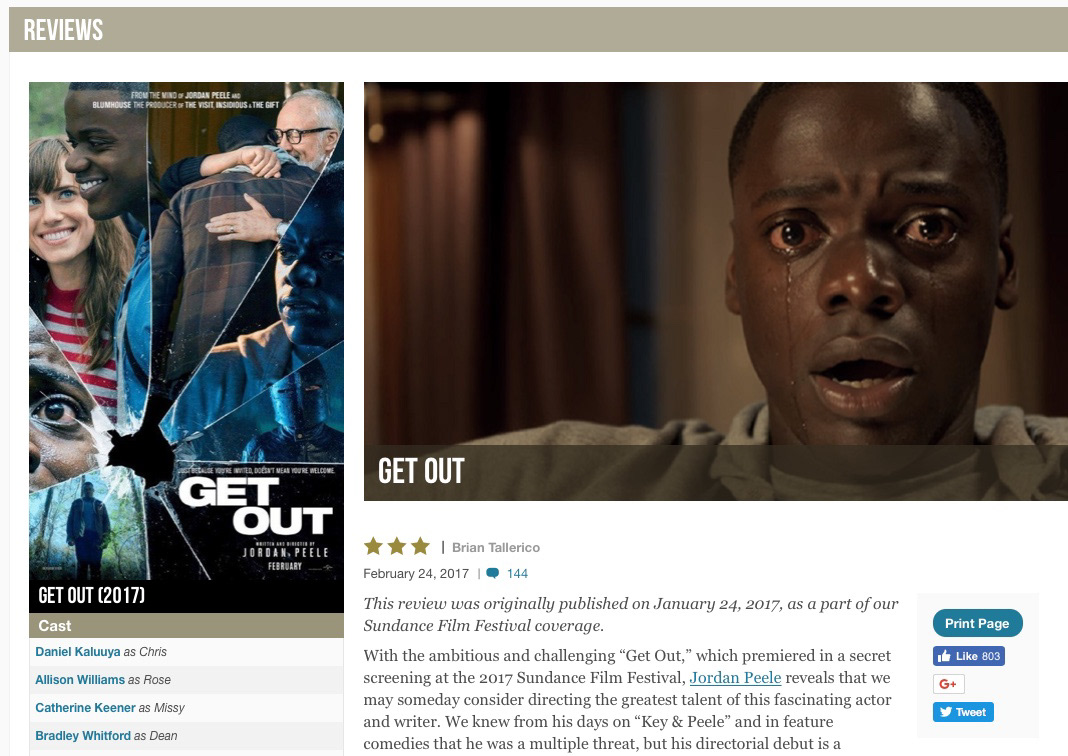
Task: Click the Reviews section header
Action: click(x=63, y=30)
